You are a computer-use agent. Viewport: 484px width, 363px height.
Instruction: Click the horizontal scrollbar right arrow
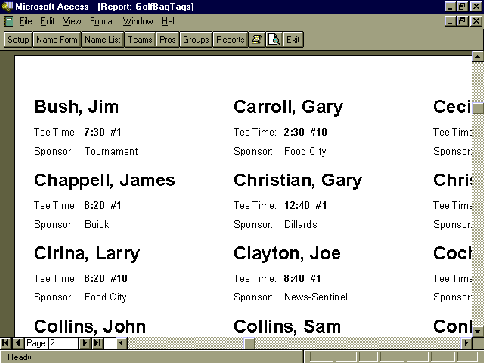point(466,343)
